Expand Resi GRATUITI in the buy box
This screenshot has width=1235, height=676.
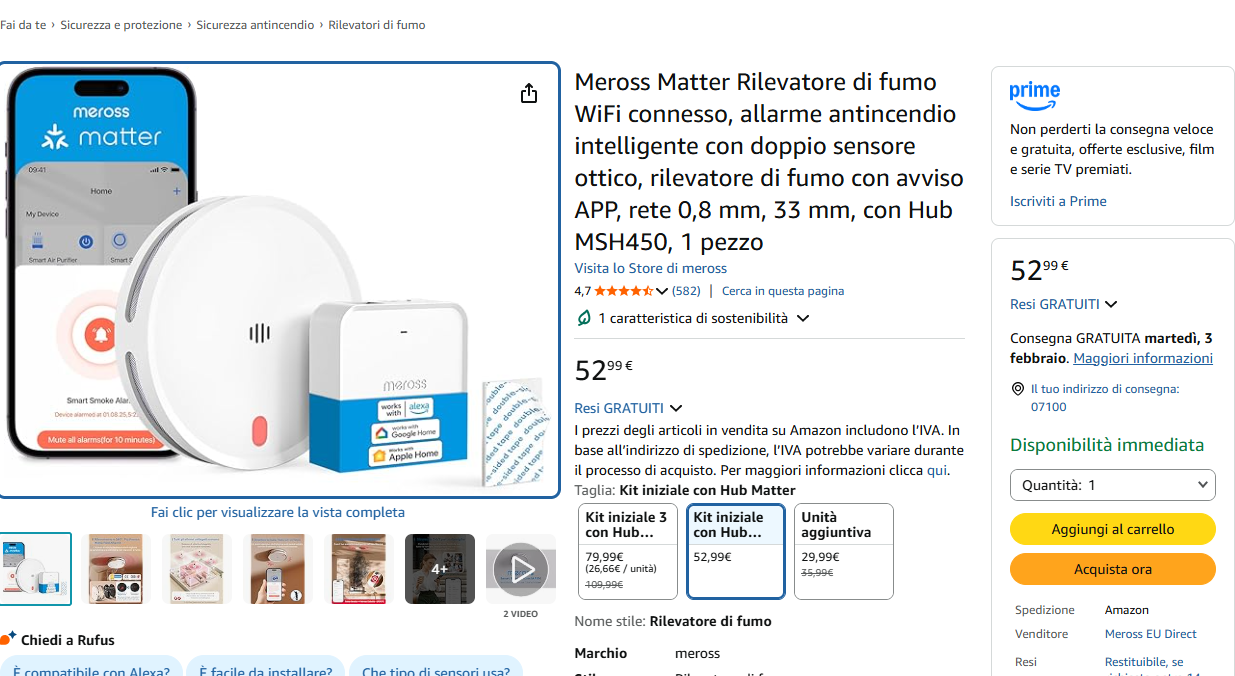1064,304
